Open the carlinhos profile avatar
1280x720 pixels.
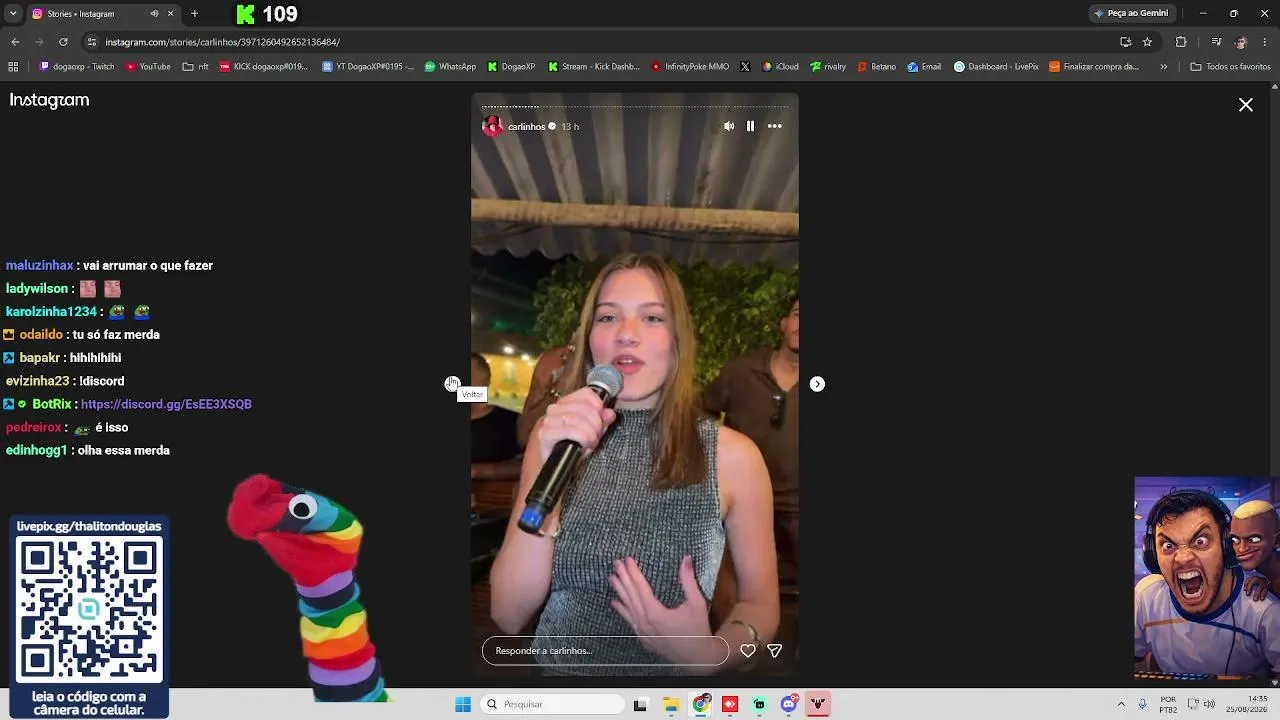[x=493, y=126]
